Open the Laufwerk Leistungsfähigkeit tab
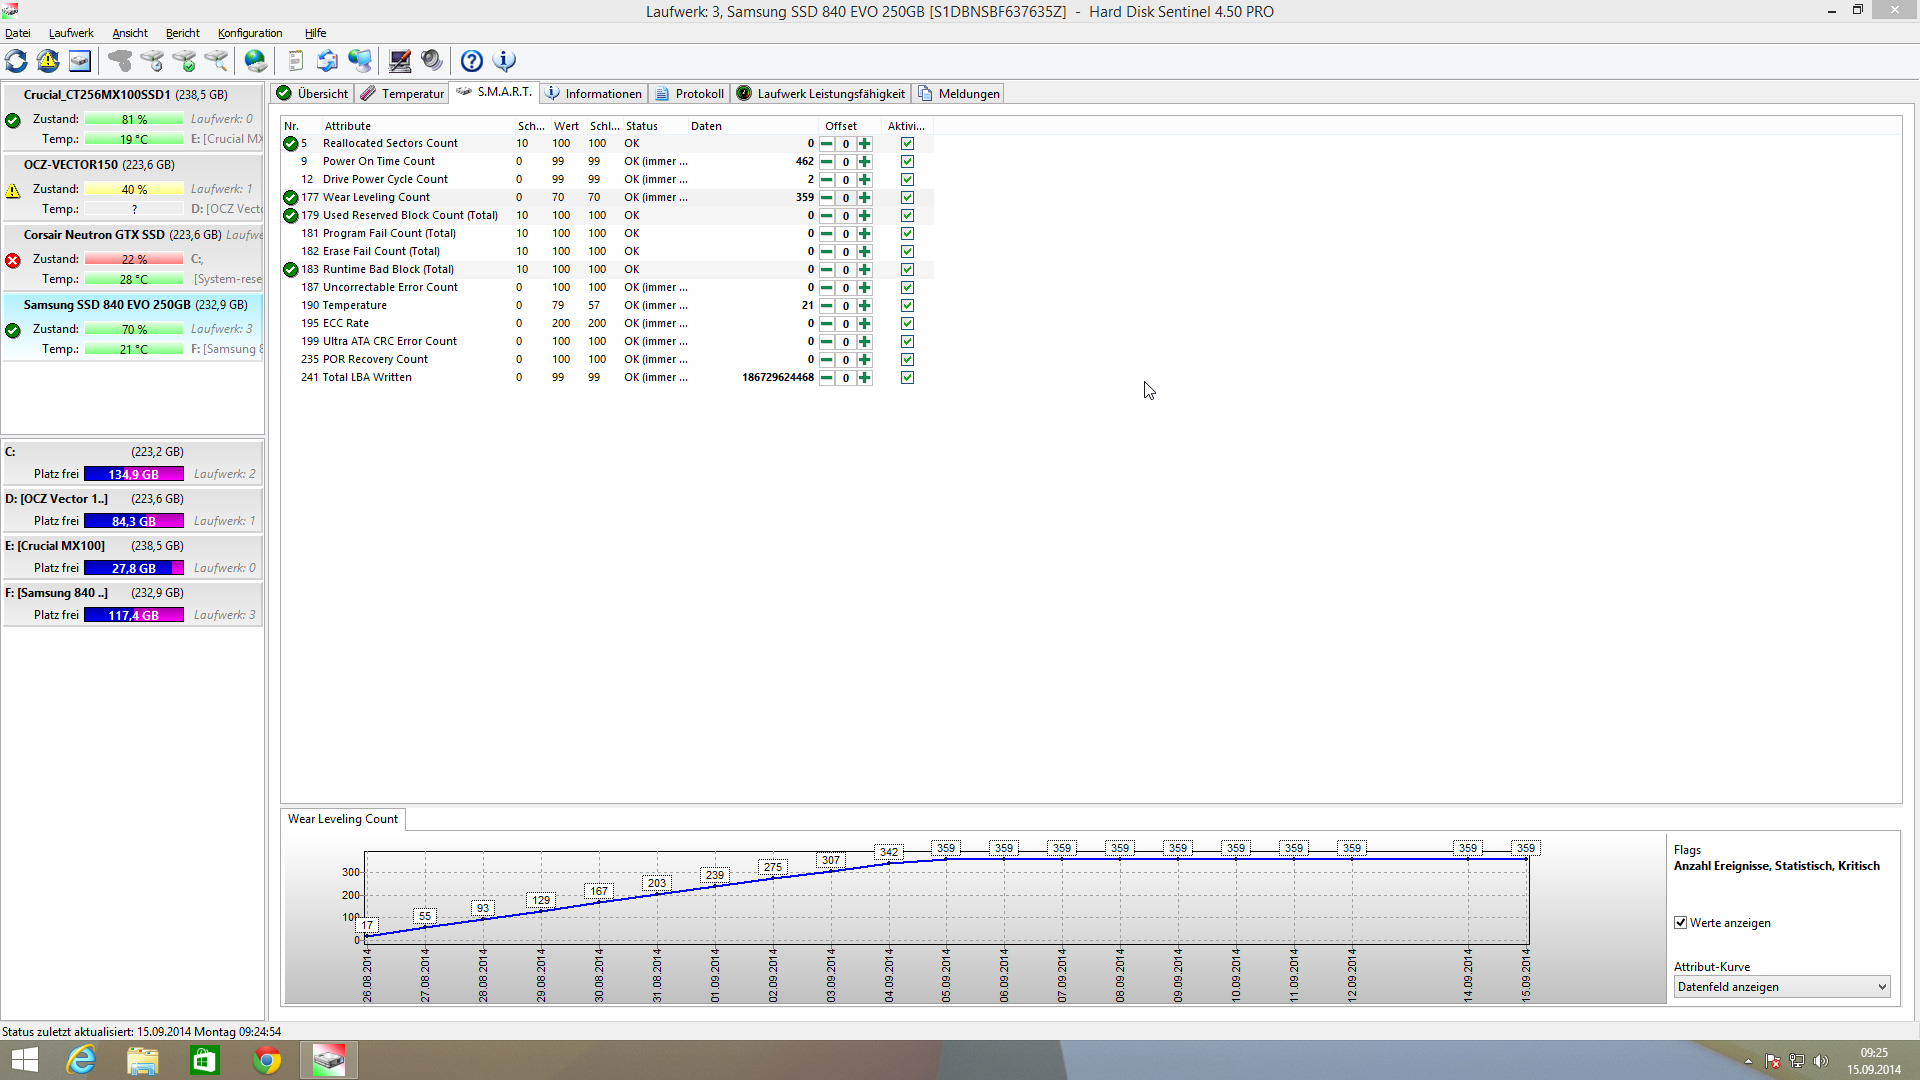The height and width of the screenshot is (1080, 1920). coord(821,94)
